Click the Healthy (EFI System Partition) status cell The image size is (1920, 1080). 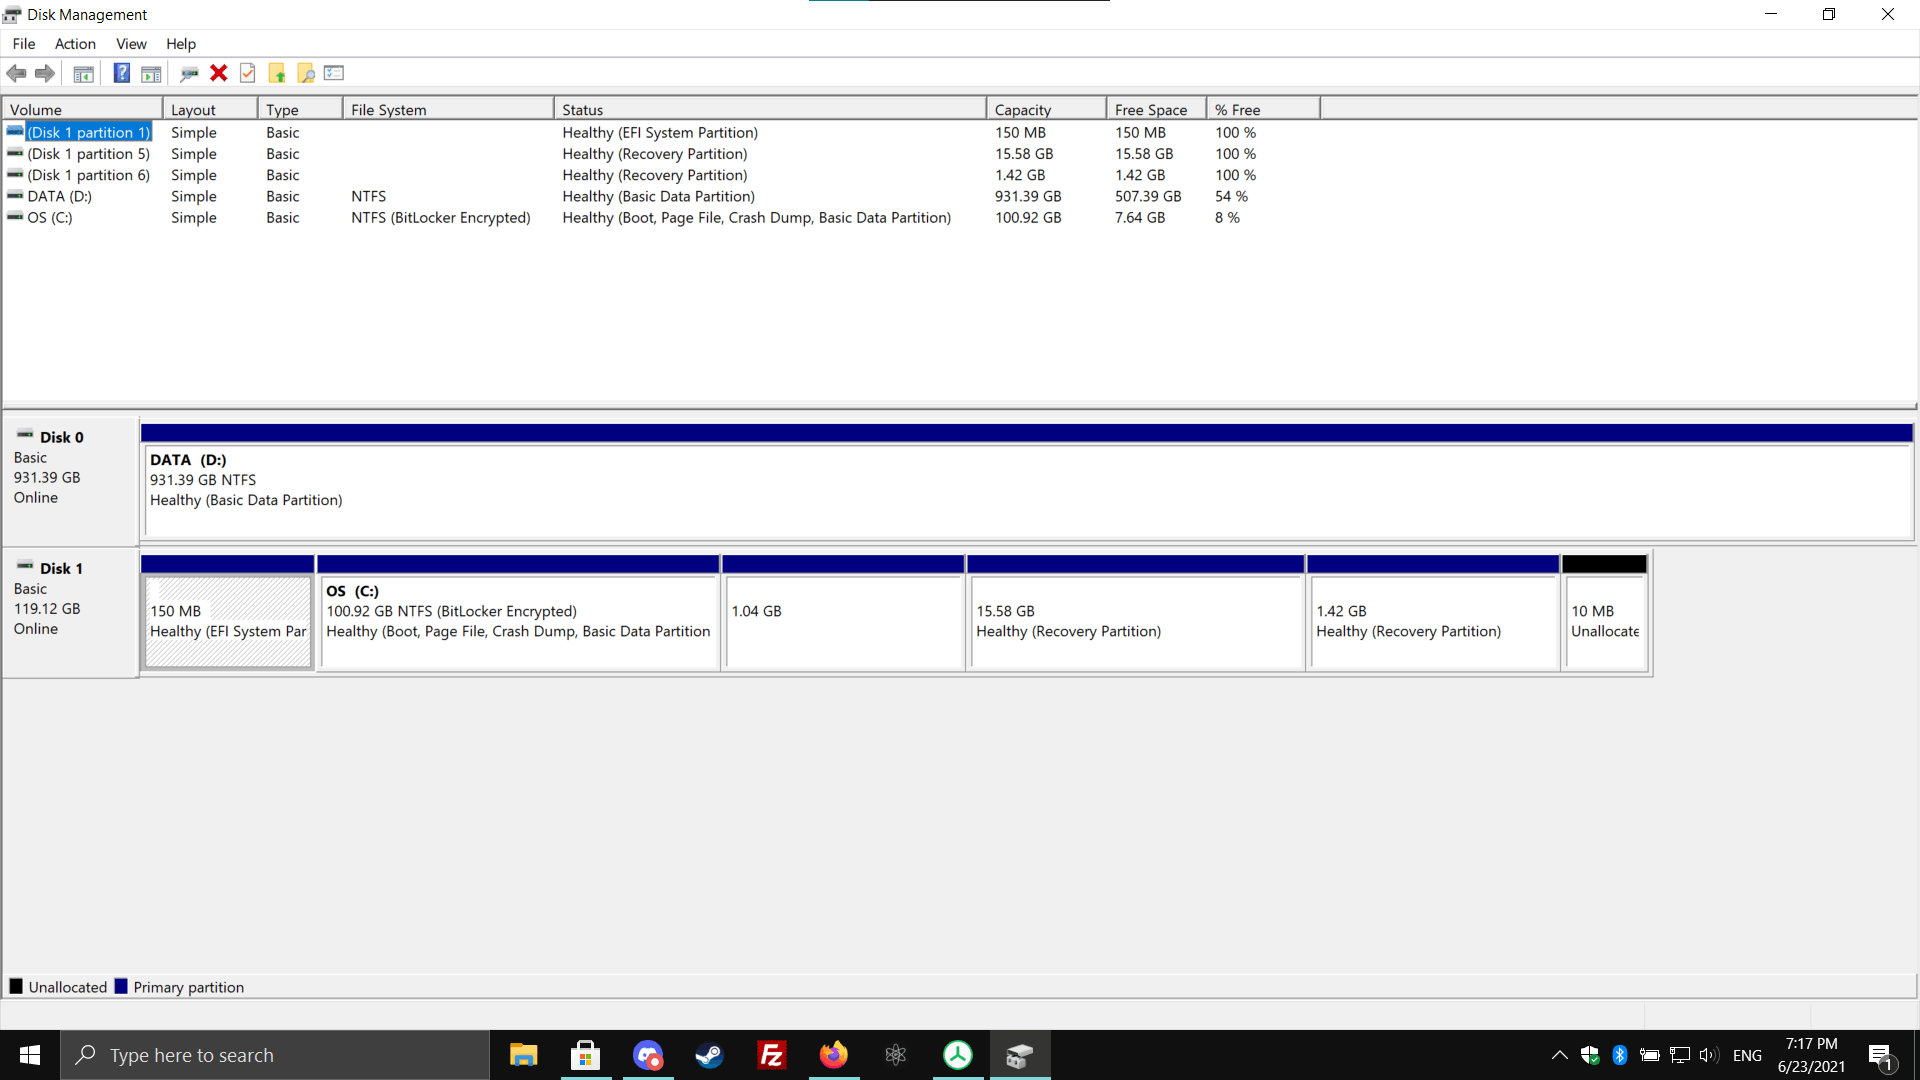(660, 132)
